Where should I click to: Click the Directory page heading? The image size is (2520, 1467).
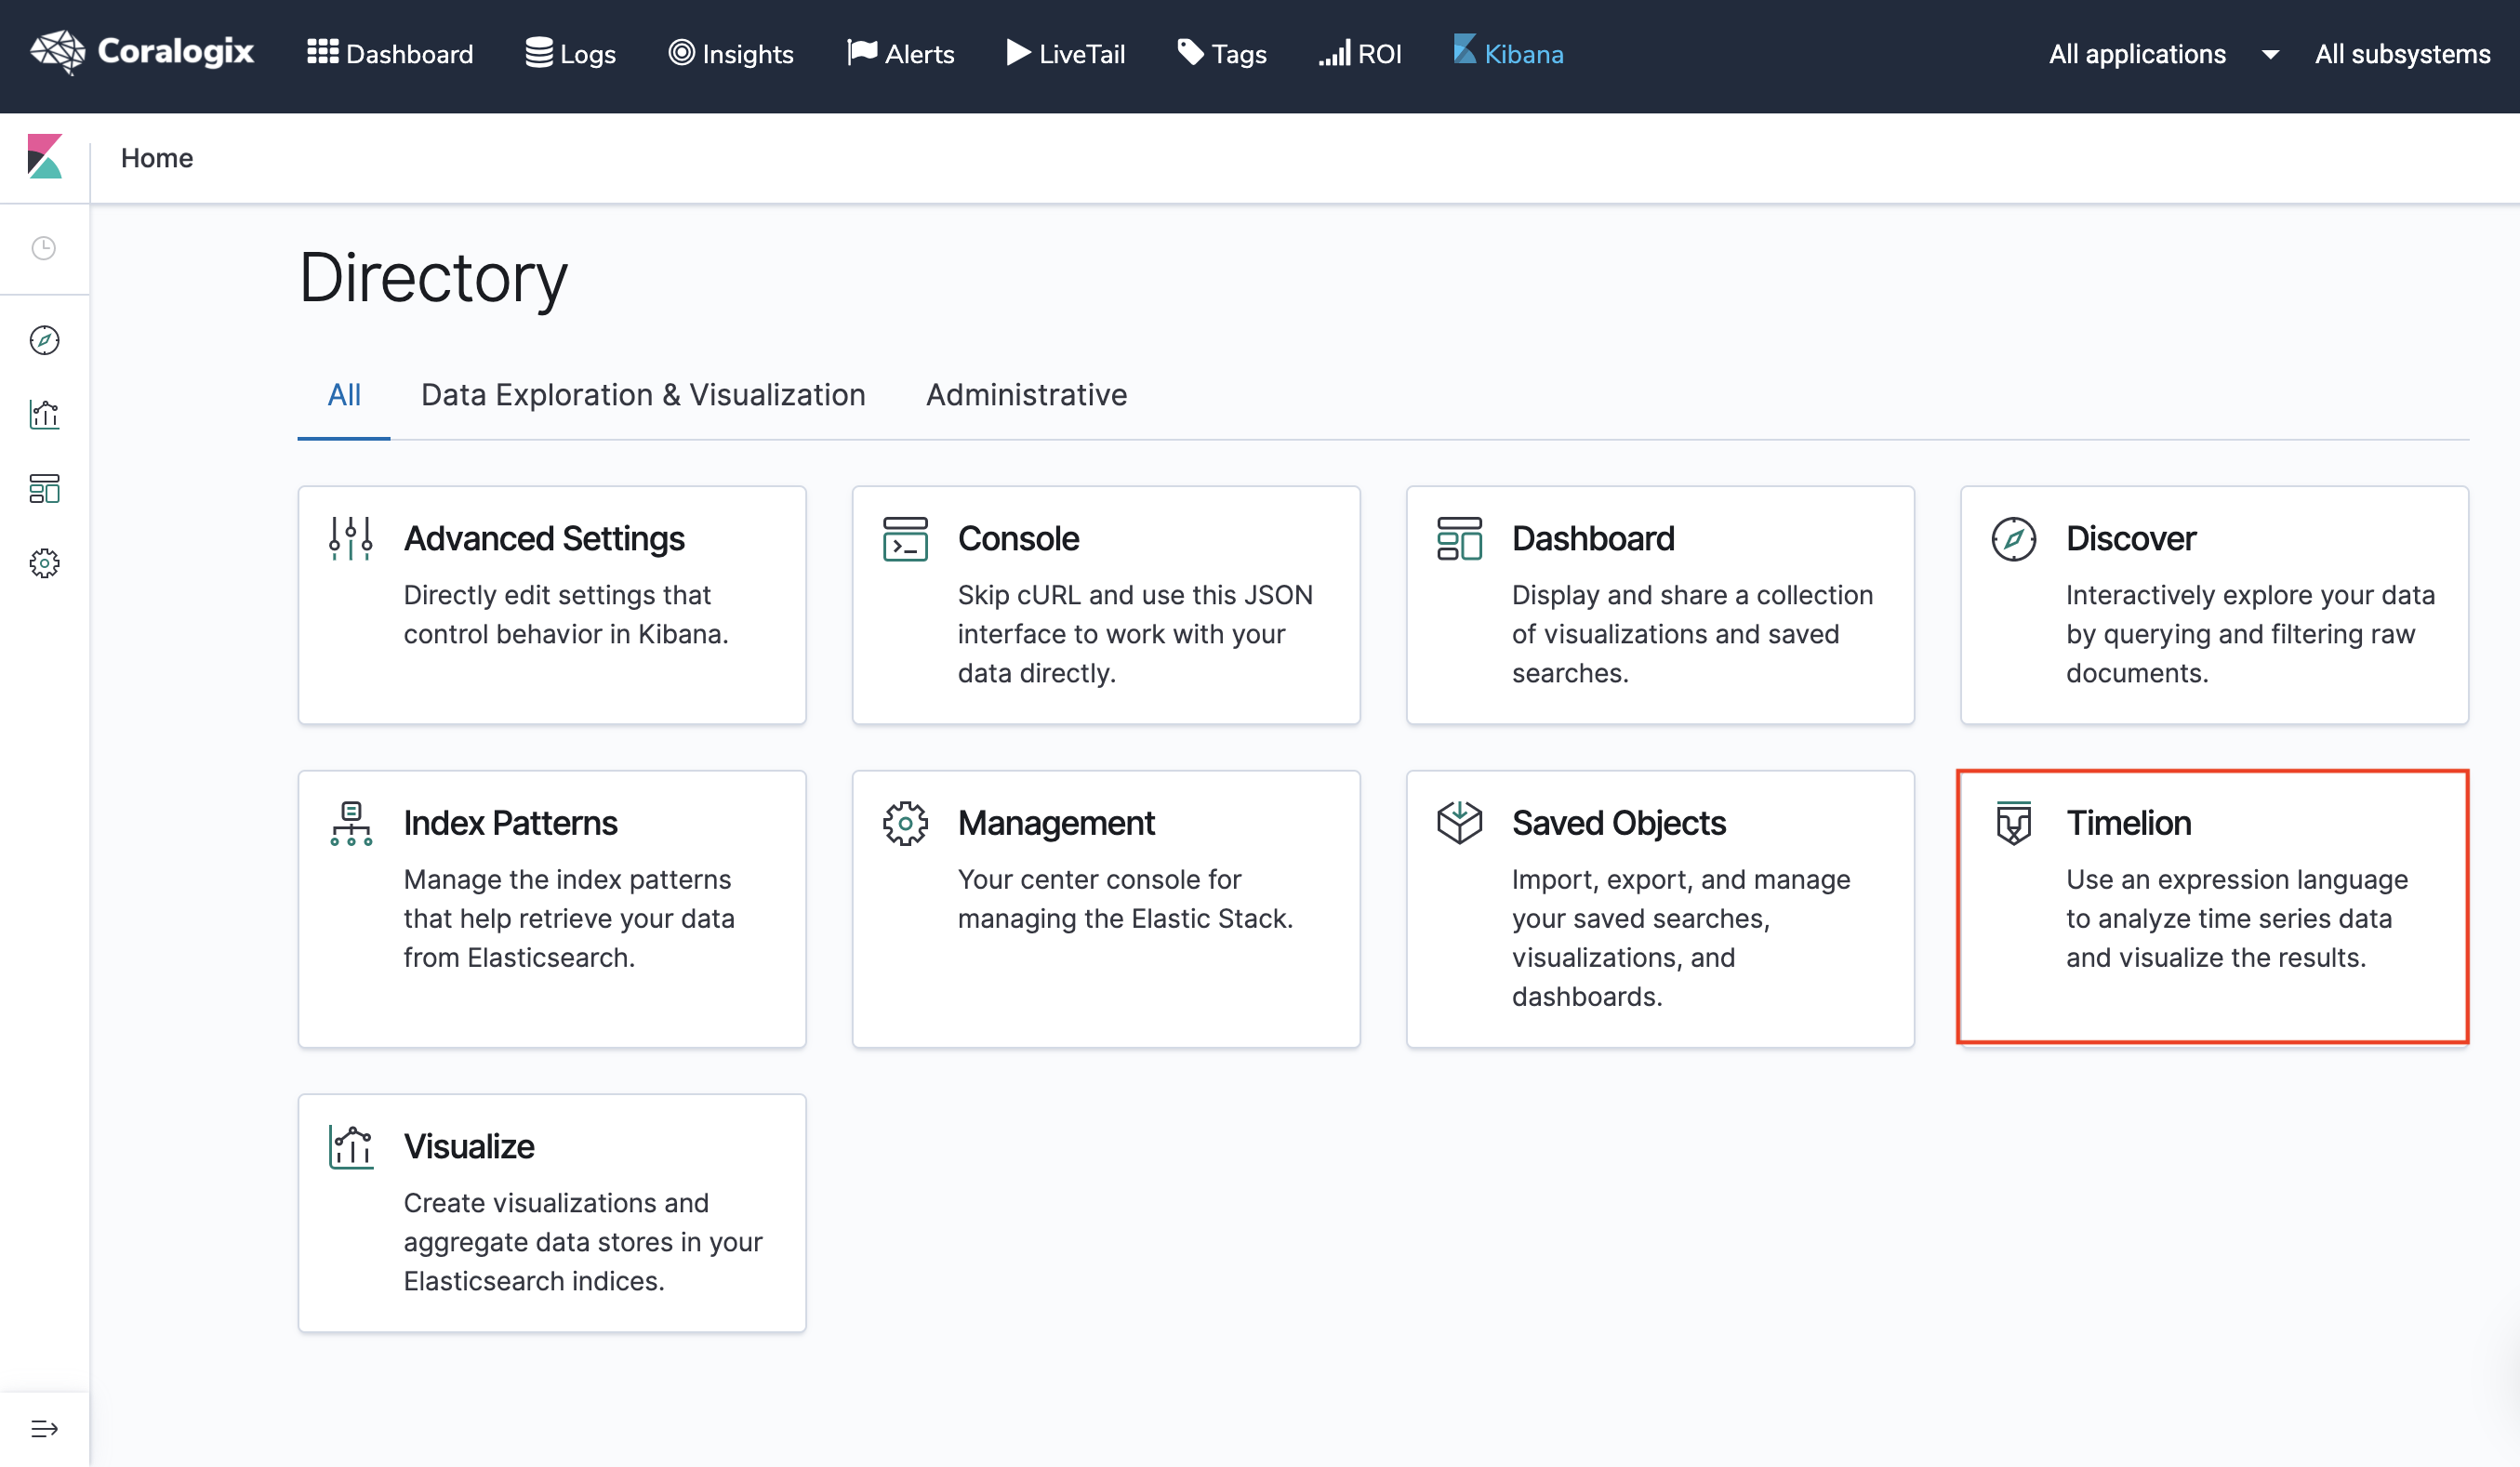(433, 277)
